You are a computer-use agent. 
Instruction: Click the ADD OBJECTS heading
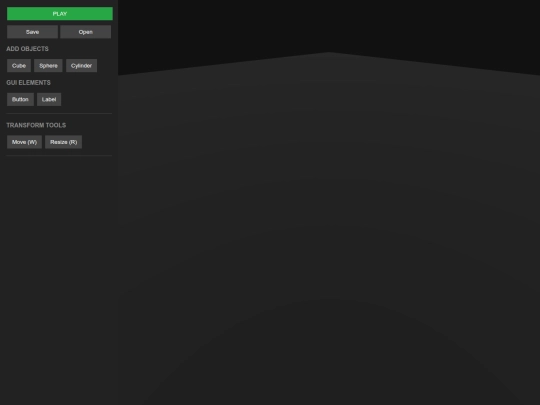[28, 49]
